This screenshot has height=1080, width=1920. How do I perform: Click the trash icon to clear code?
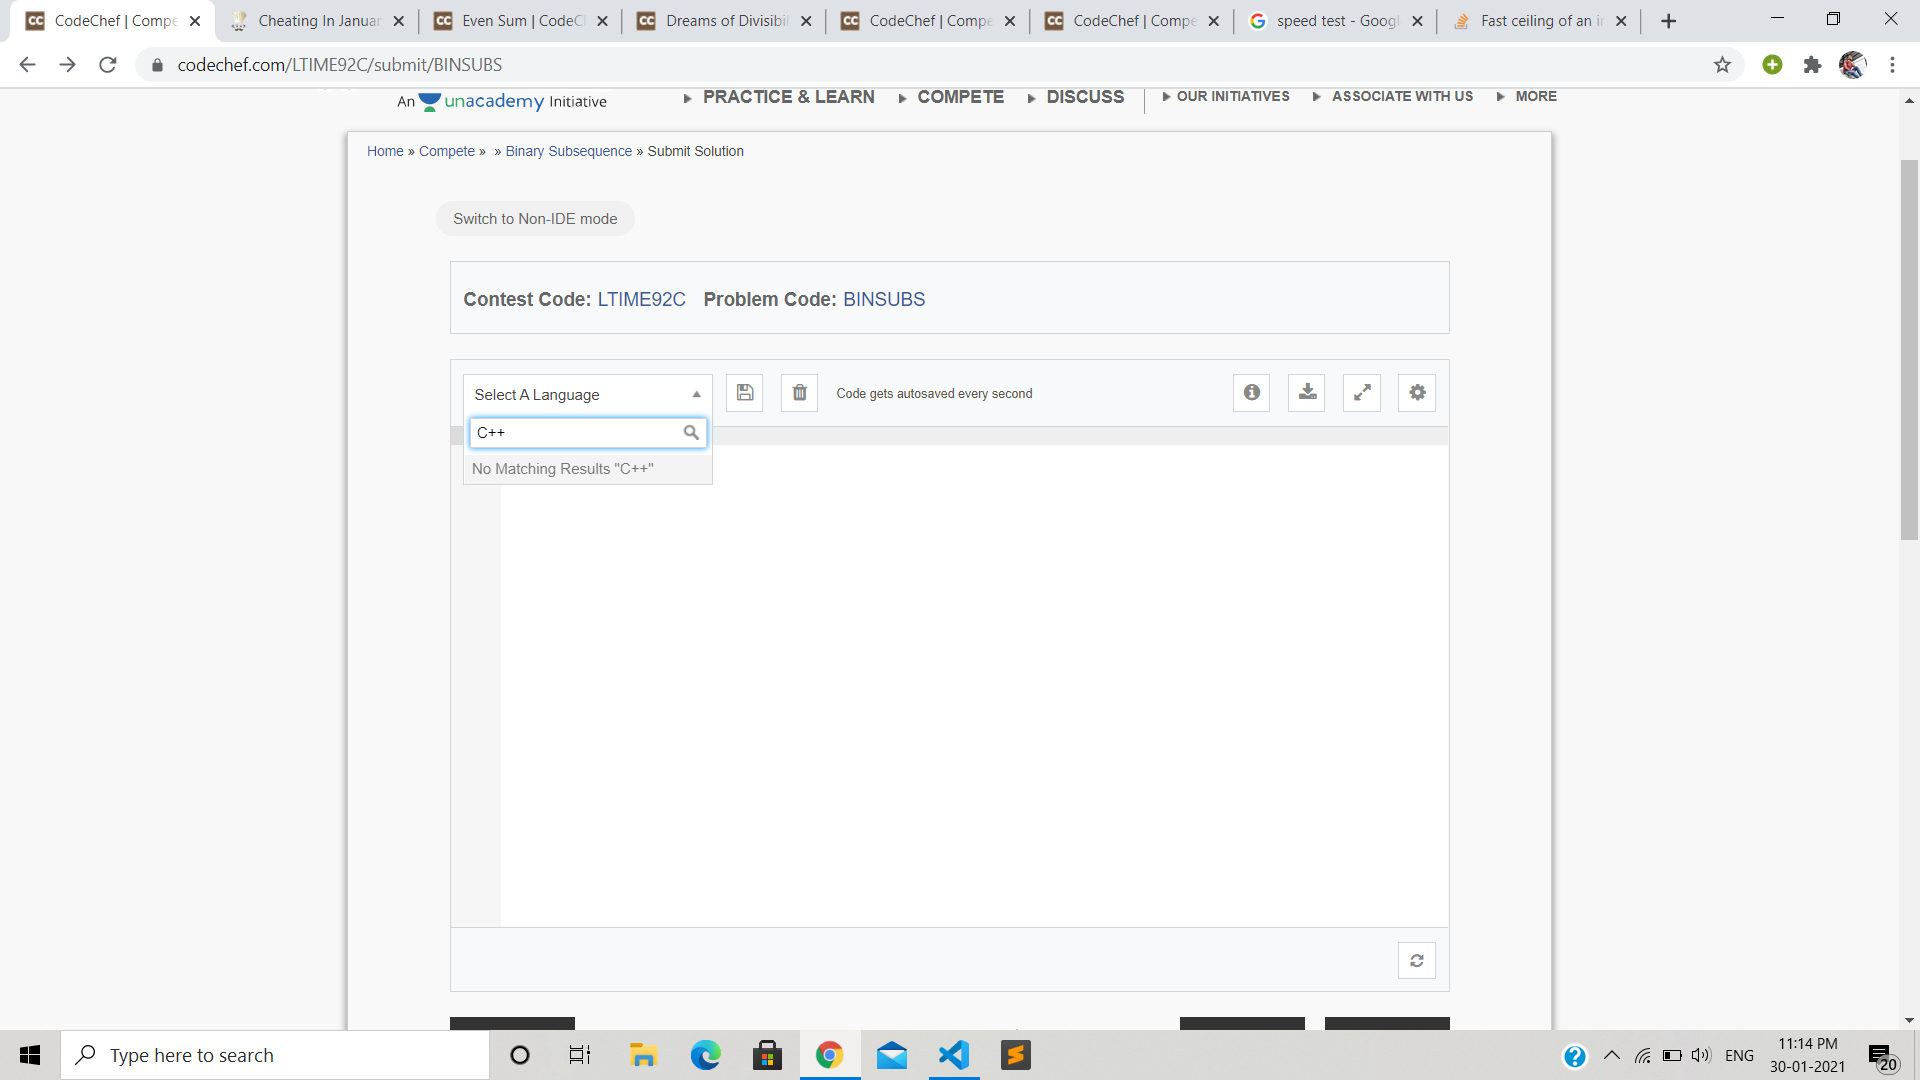(798, 392)
